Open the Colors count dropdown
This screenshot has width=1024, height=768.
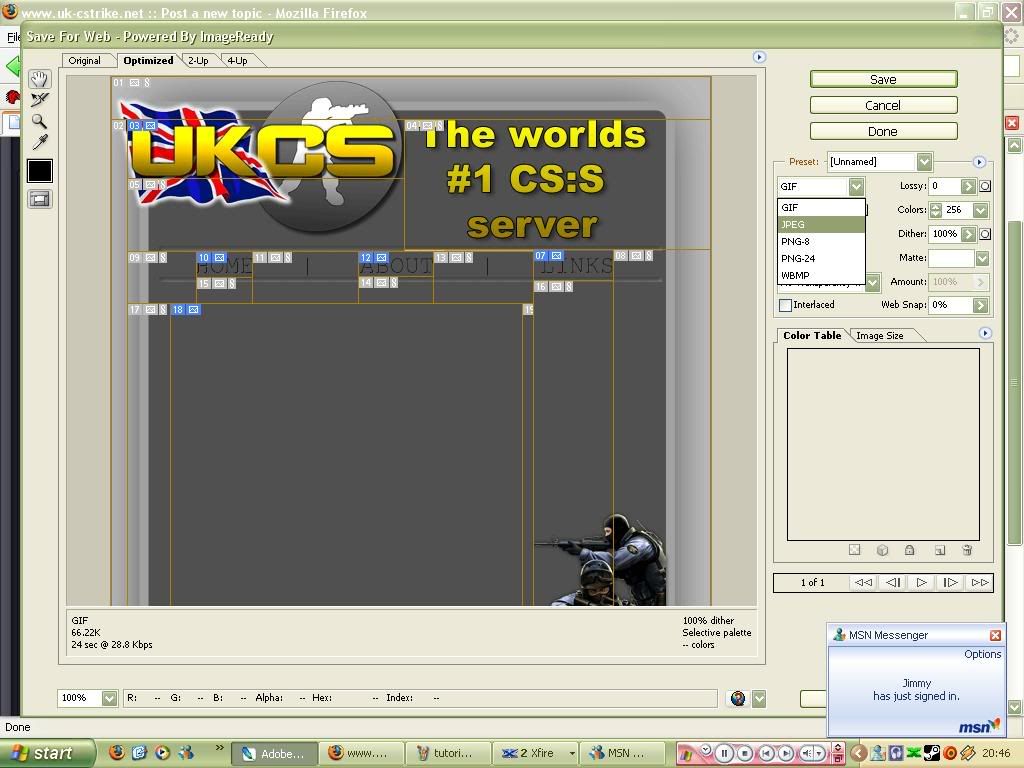coord(980,210)
